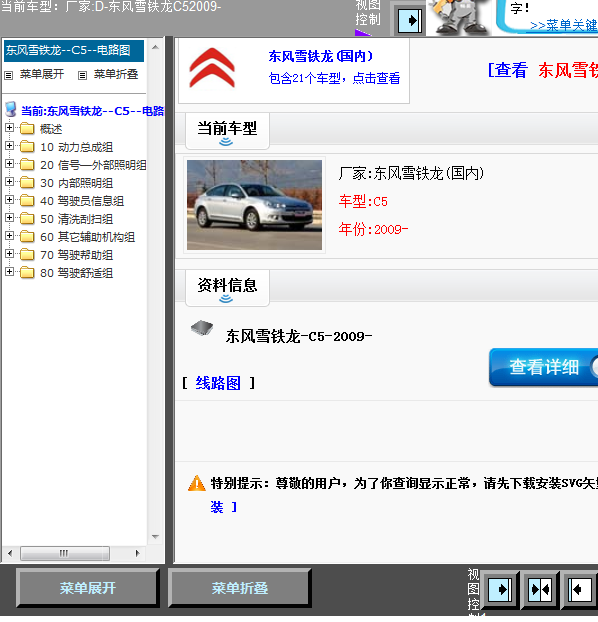Click the red Citroën chevron logo

click(x=212, y=68)
